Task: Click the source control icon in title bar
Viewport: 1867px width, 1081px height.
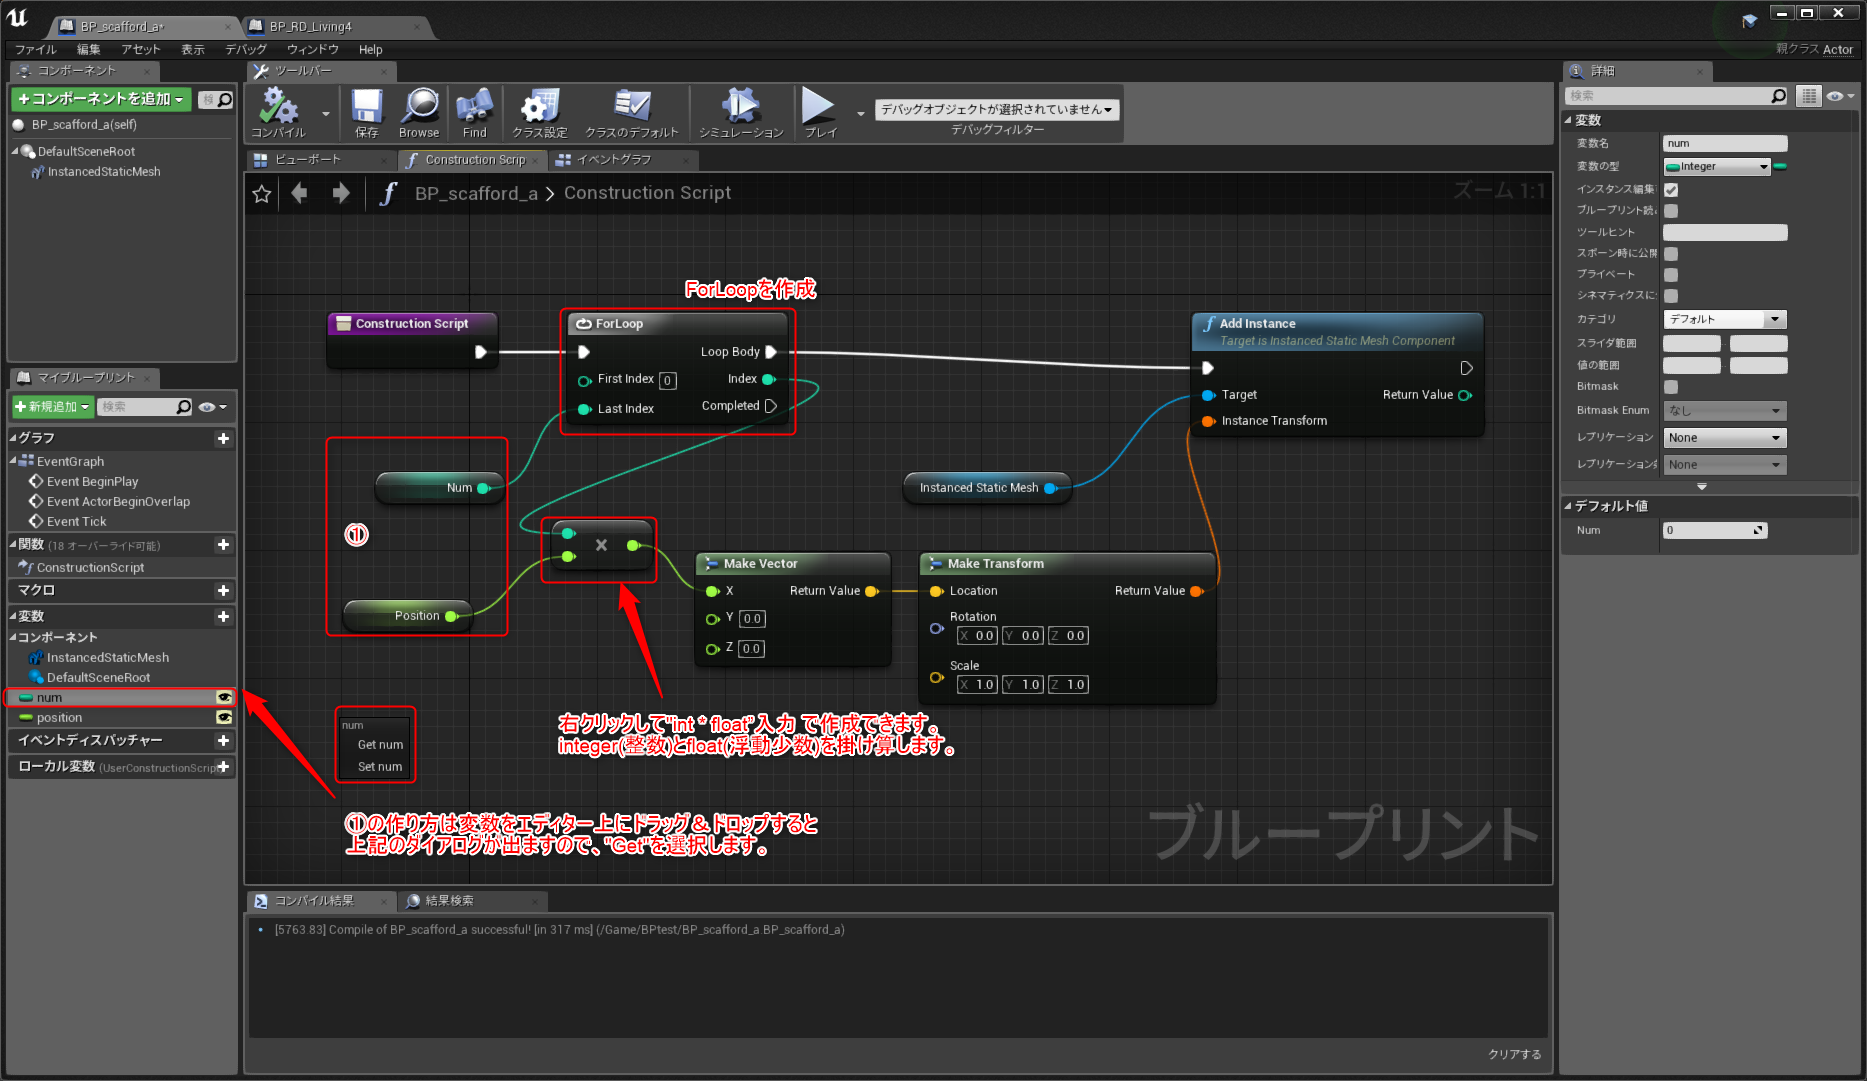Action: (x=1749, y=20)
